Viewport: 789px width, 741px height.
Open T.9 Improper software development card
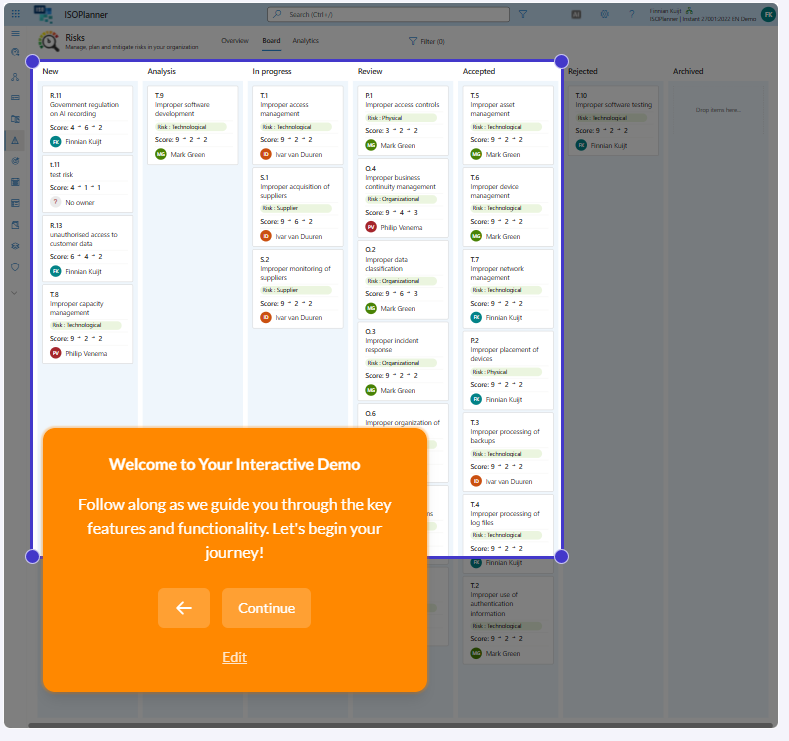pos(193,125)
